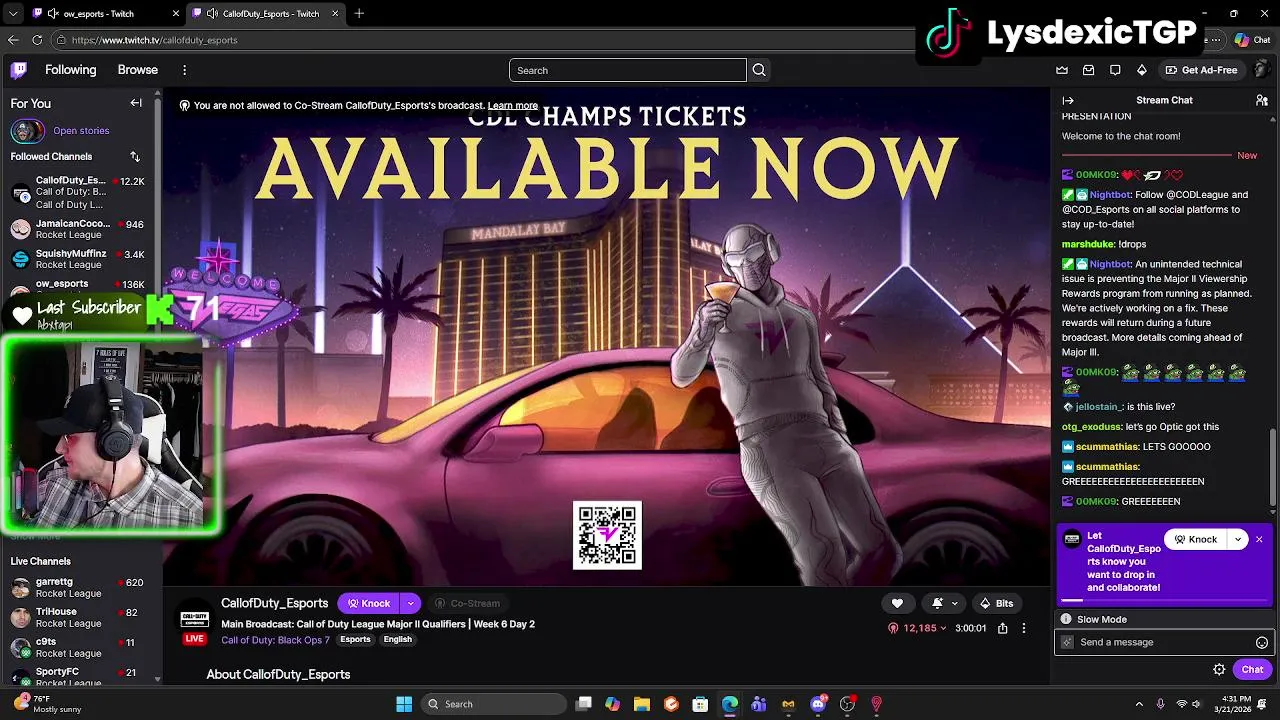Click the Esports tag
The image size is (1280, 720).
pos(355,639)
